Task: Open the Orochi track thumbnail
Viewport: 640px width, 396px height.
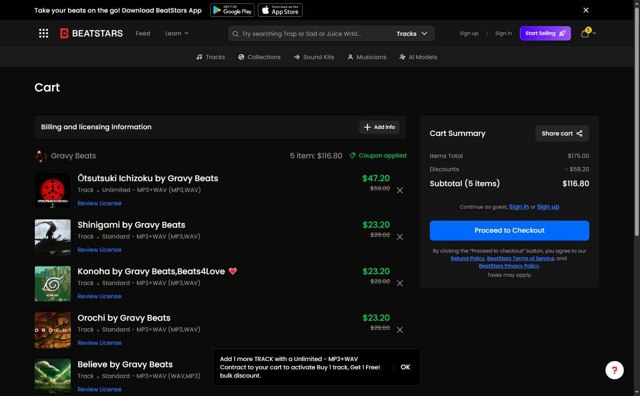Action: click(53, 330)
